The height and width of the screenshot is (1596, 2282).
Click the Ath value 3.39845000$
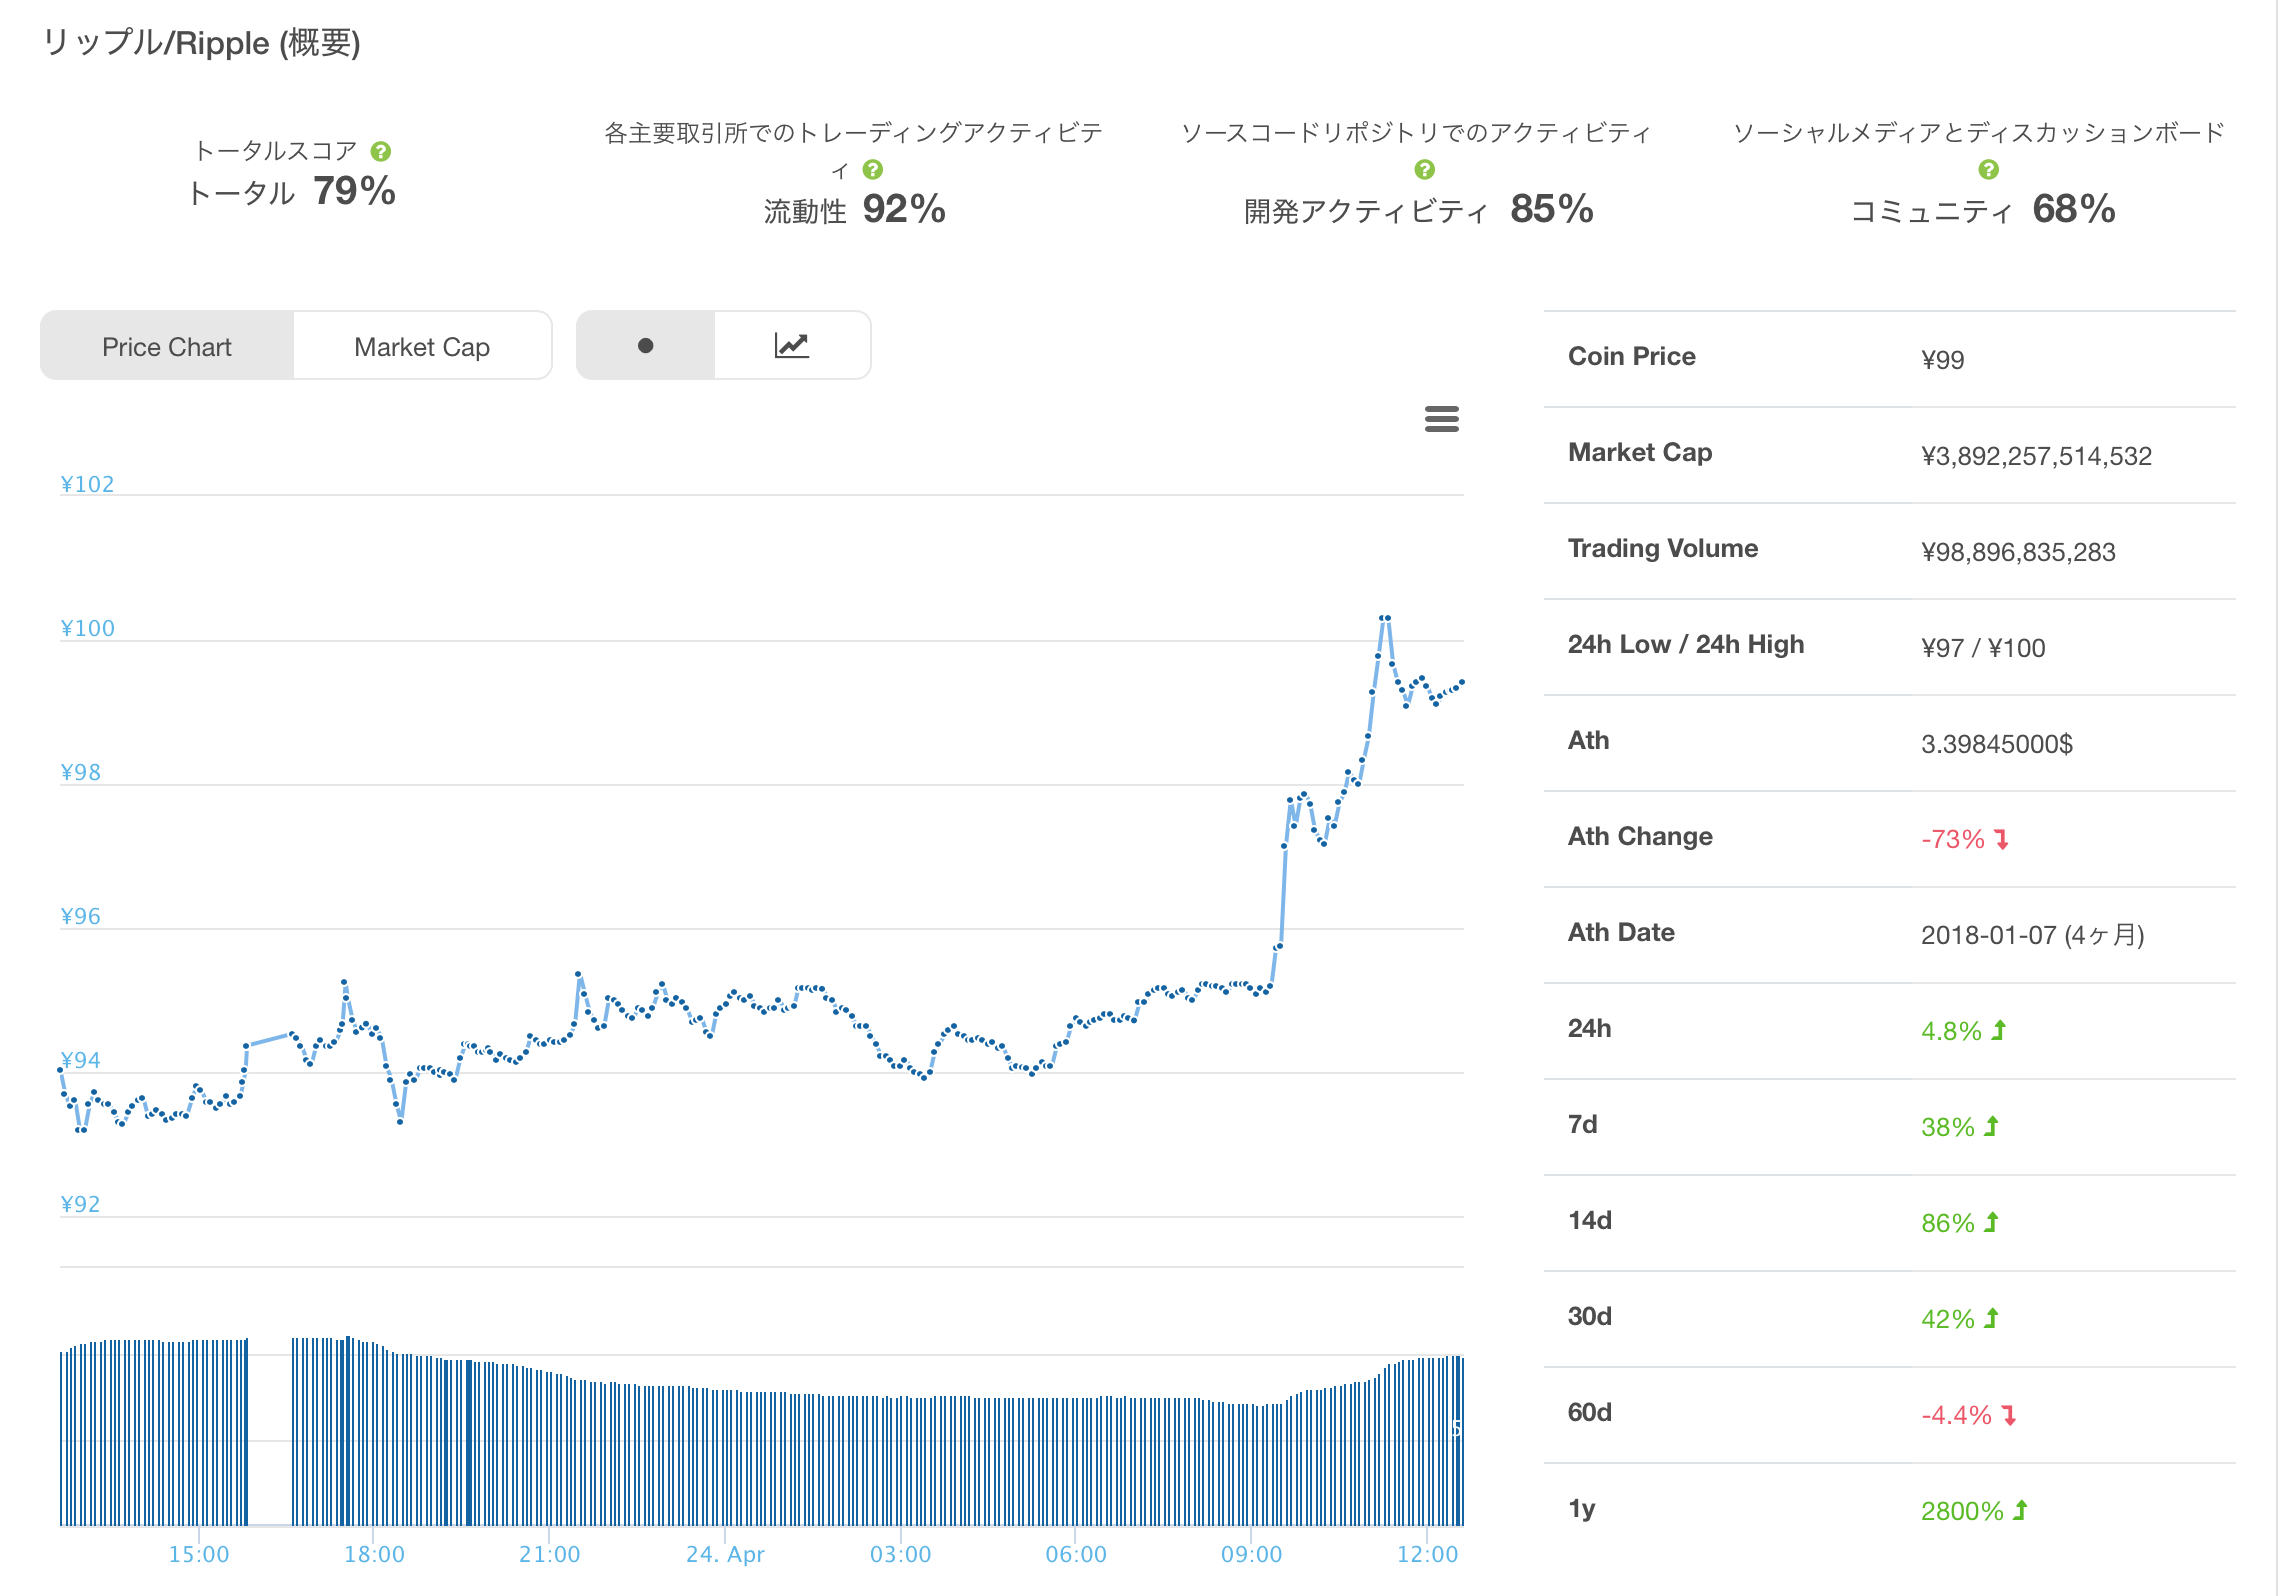pos(1997,744)
